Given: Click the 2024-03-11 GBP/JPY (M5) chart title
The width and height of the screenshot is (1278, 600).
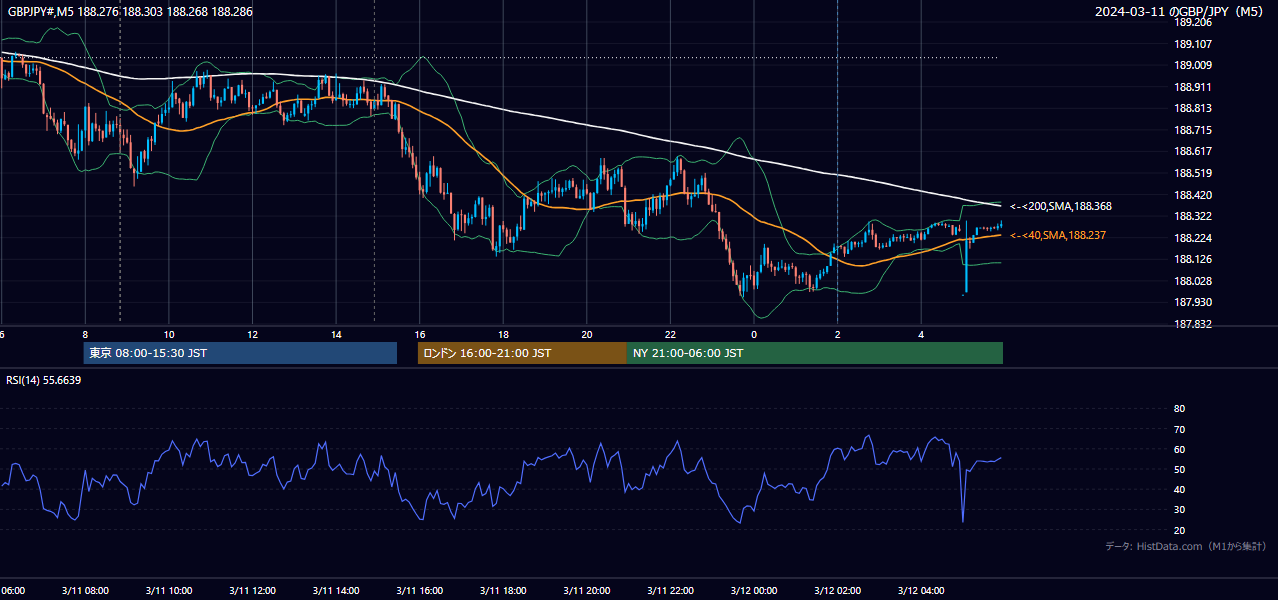Looking at the screenshot, I should click(1180, 12).
